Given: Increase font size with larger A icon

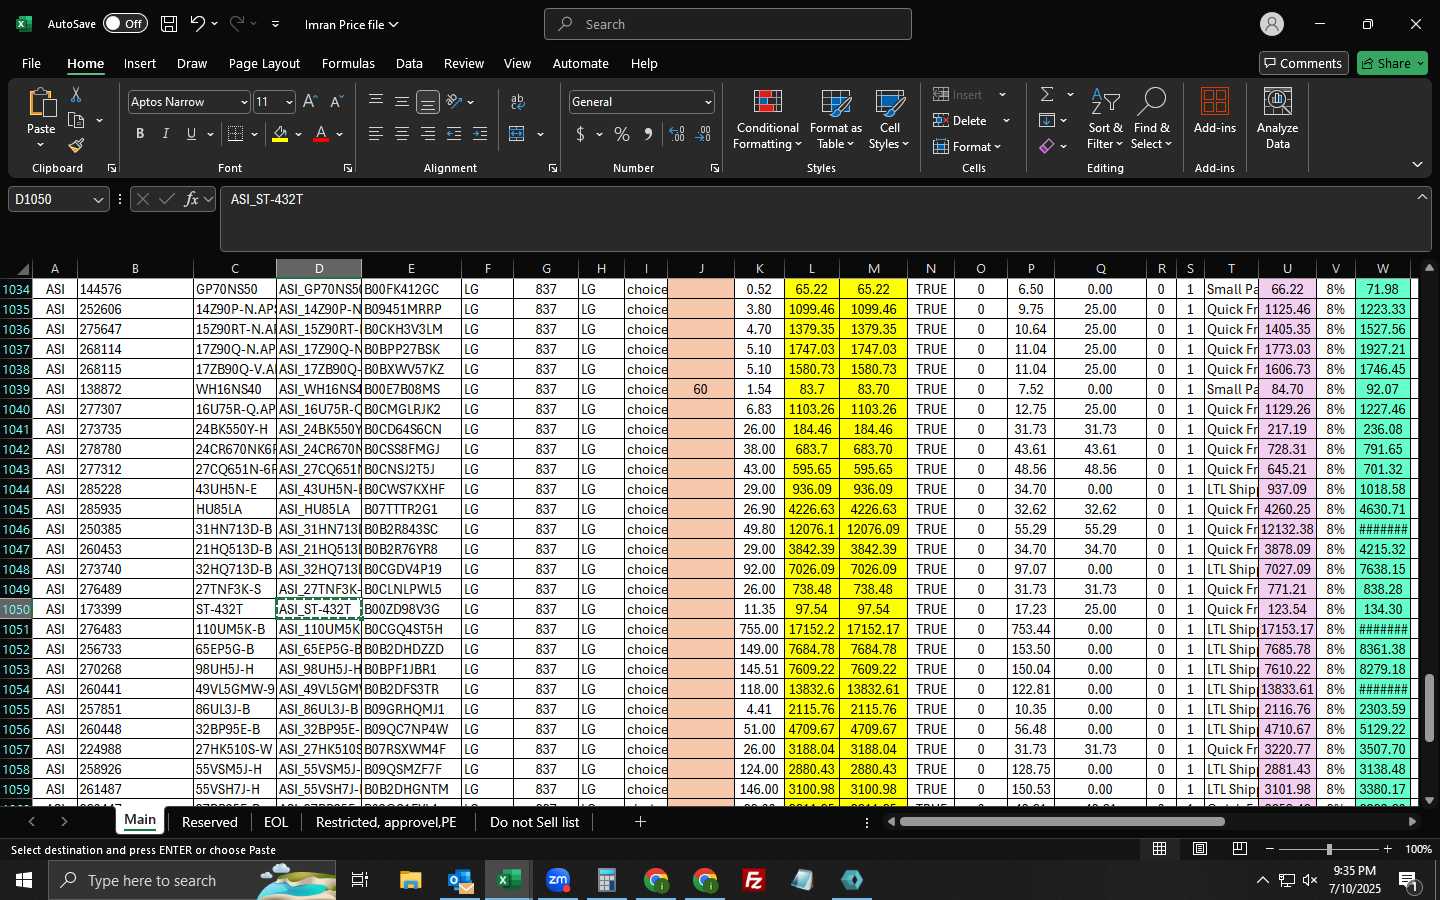Looking at the screenshot, I should 310,102.
